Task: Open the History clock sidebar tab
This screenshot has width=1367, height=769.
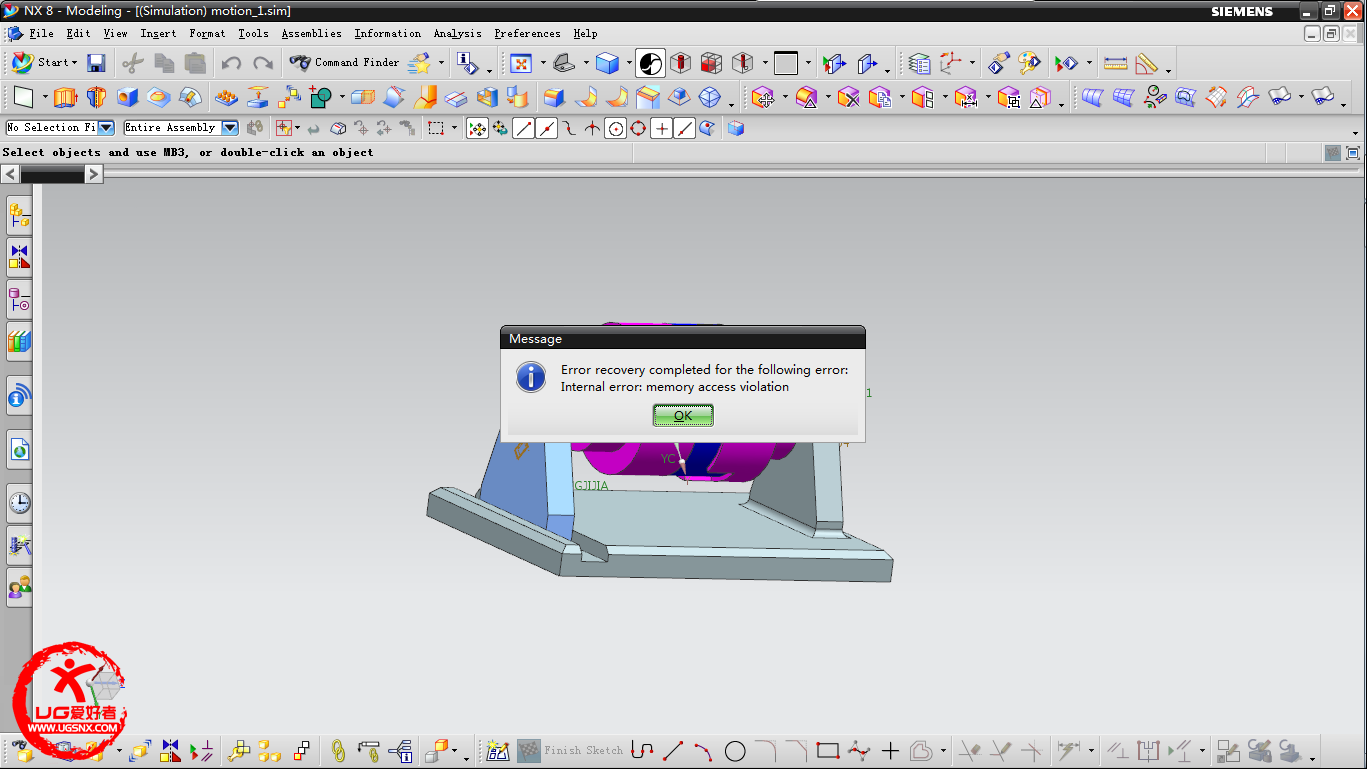Action: [x=19, y=503]
